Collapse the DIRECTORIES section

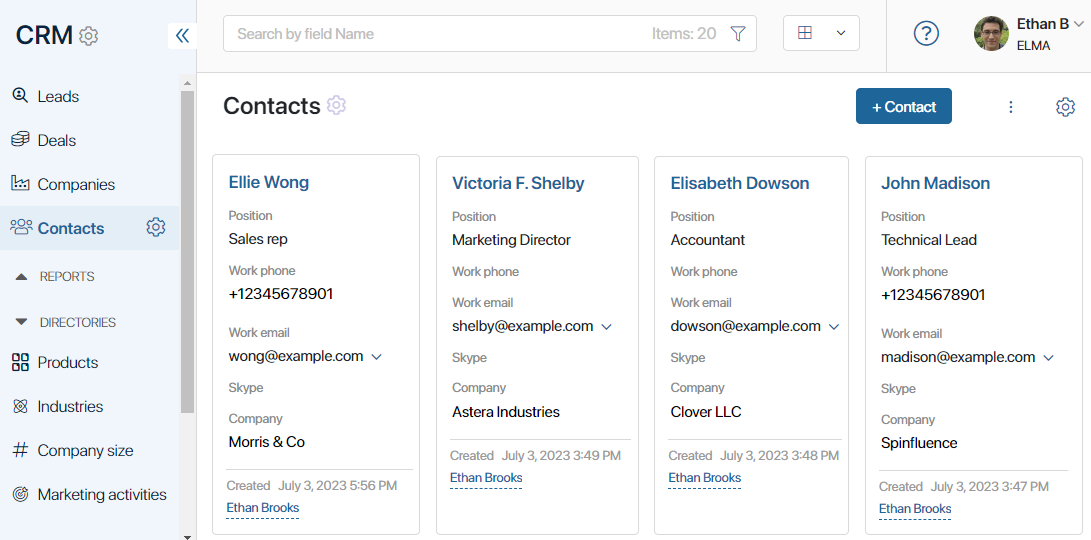pos(65,322)
